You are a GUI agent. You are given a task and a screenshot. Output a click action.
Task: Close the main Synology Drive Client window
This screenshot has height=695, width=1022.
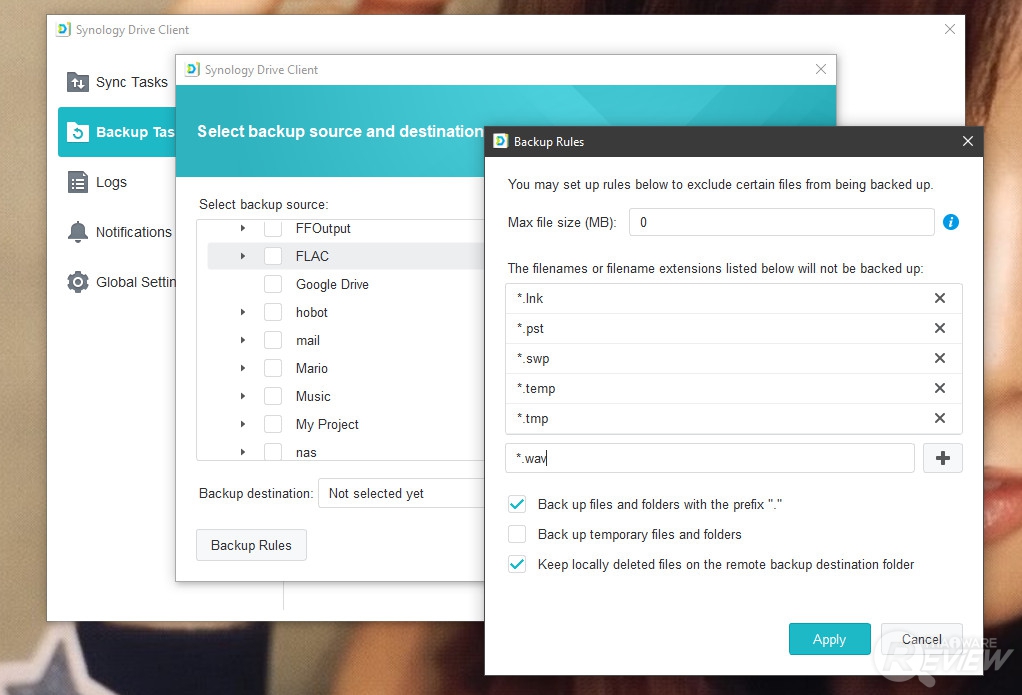tap(950, 29)
